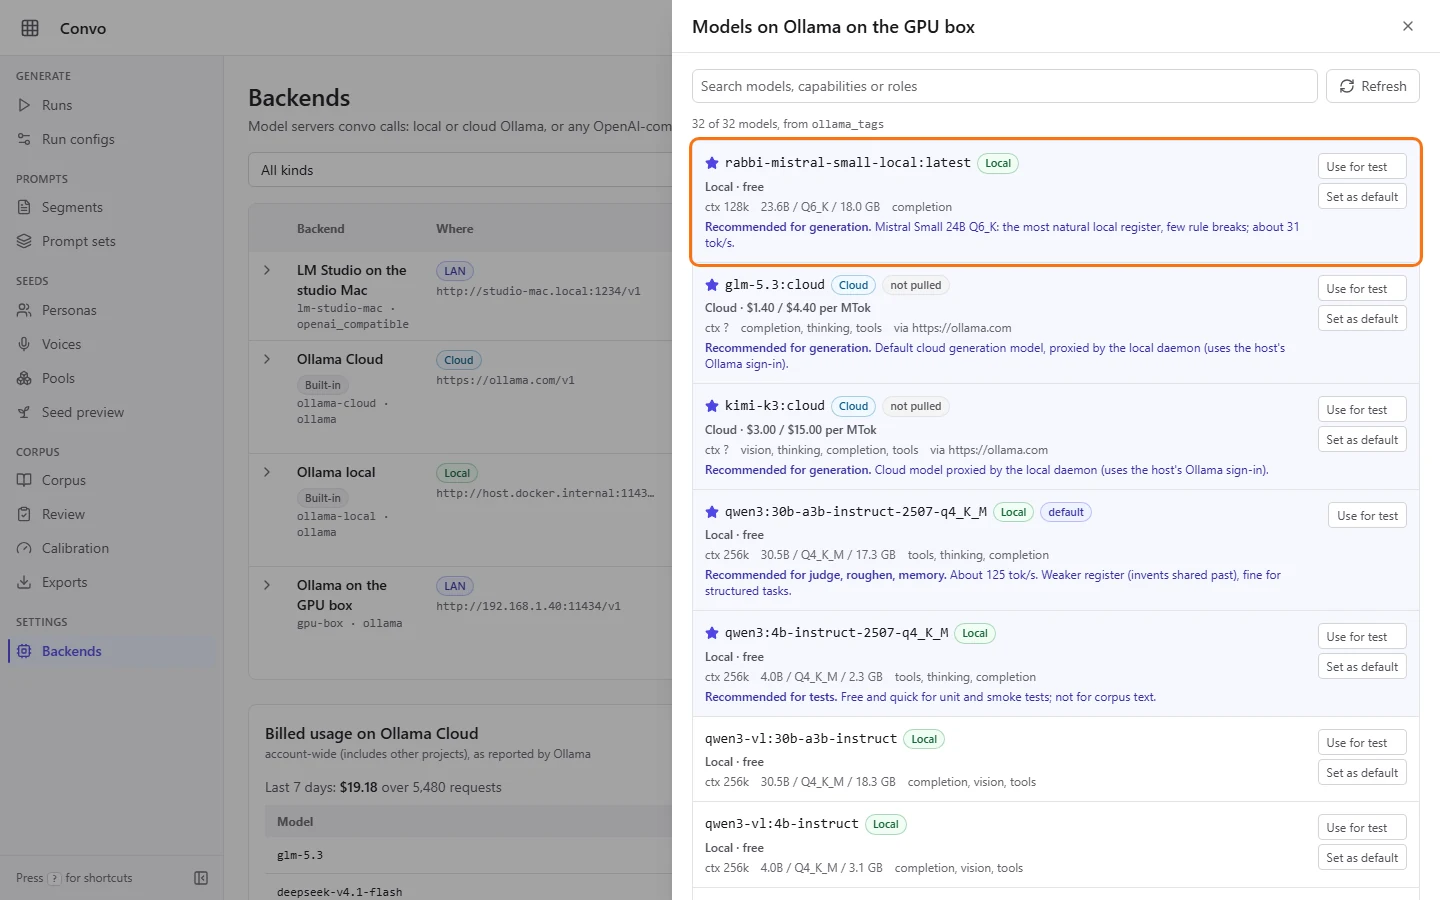This screenshot has height=900, width=1440.
Task: Use qwen3-vl:30b-a3b-instruct for test
Action: click(x=1362, y=743)
